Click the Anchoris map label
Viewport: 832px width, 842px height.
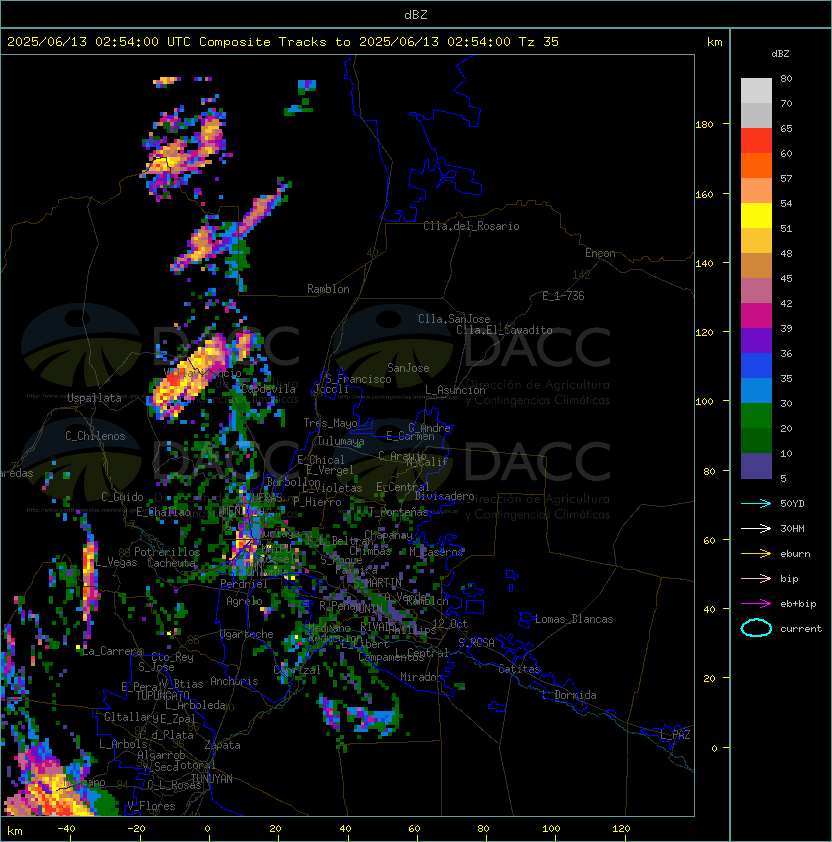pyautogui.click(x=234, y=681)
